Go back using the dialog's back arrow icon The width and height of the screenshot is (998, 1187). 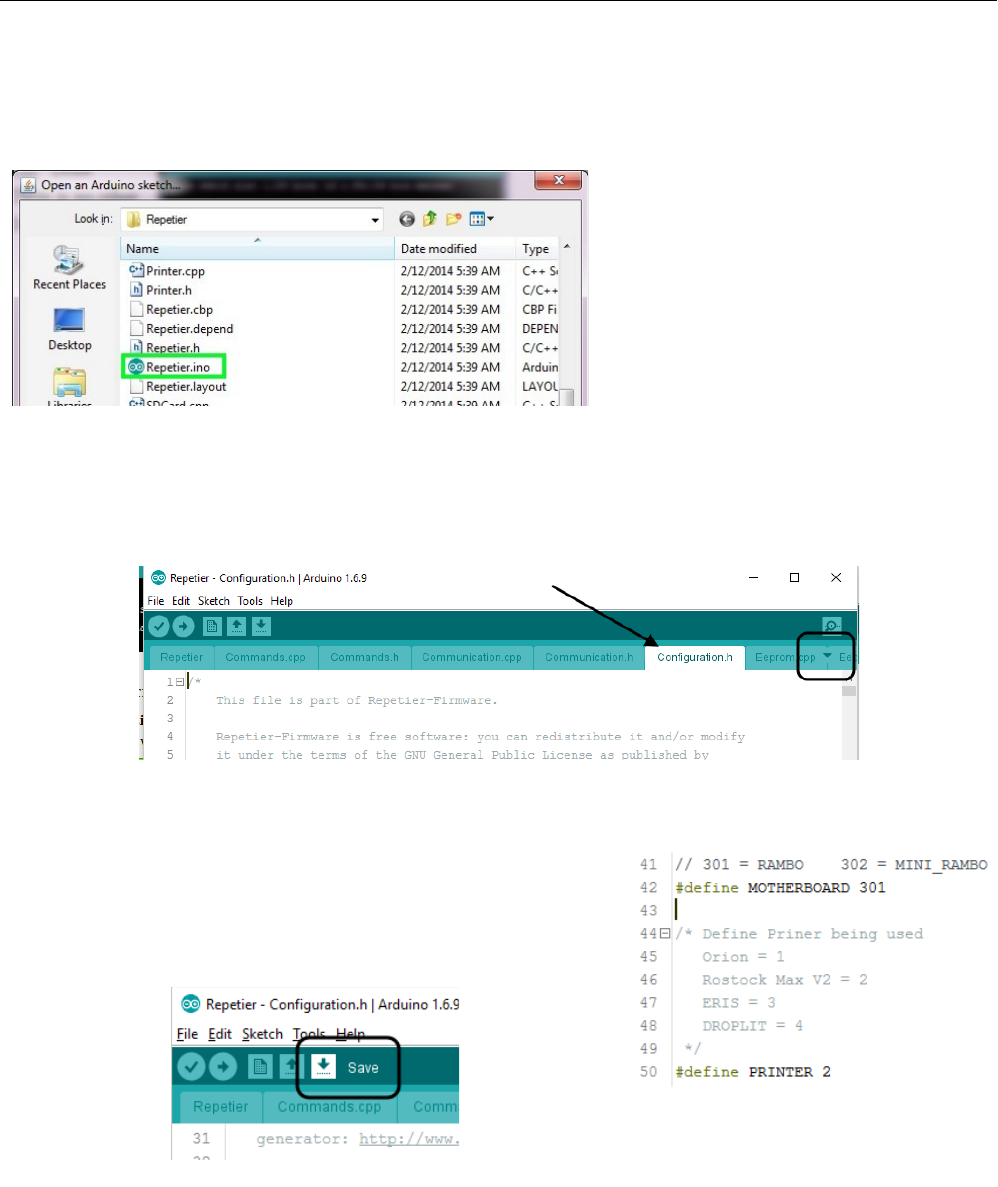pos(407,220)
